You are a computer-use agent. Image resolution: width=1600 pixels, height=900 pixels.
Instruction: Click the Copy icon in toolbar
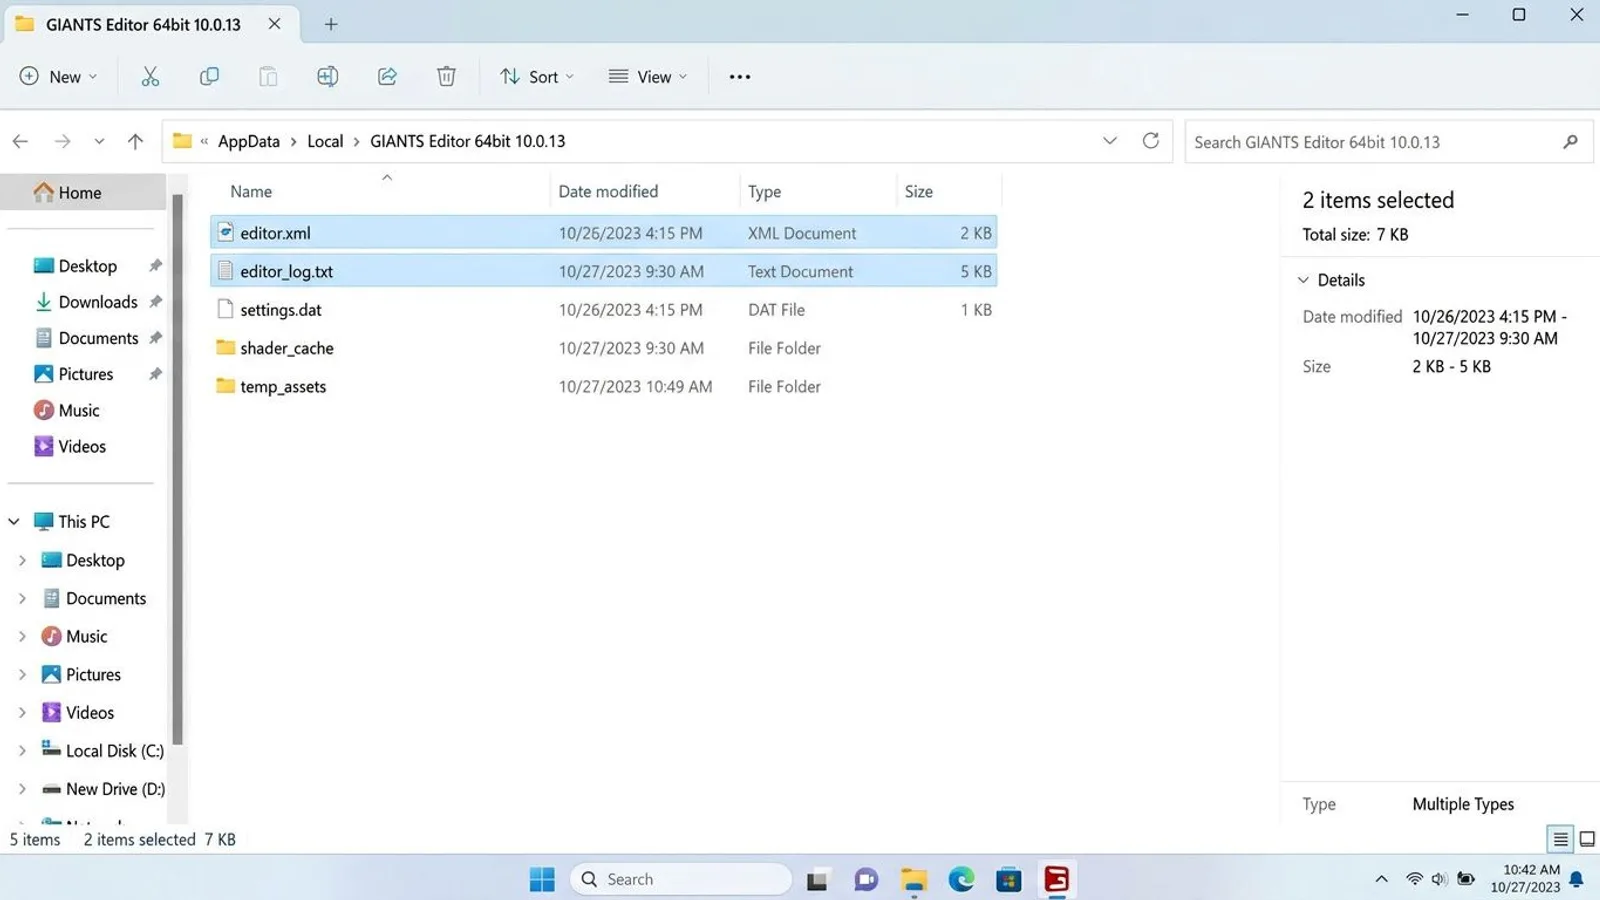pos(209,77)
